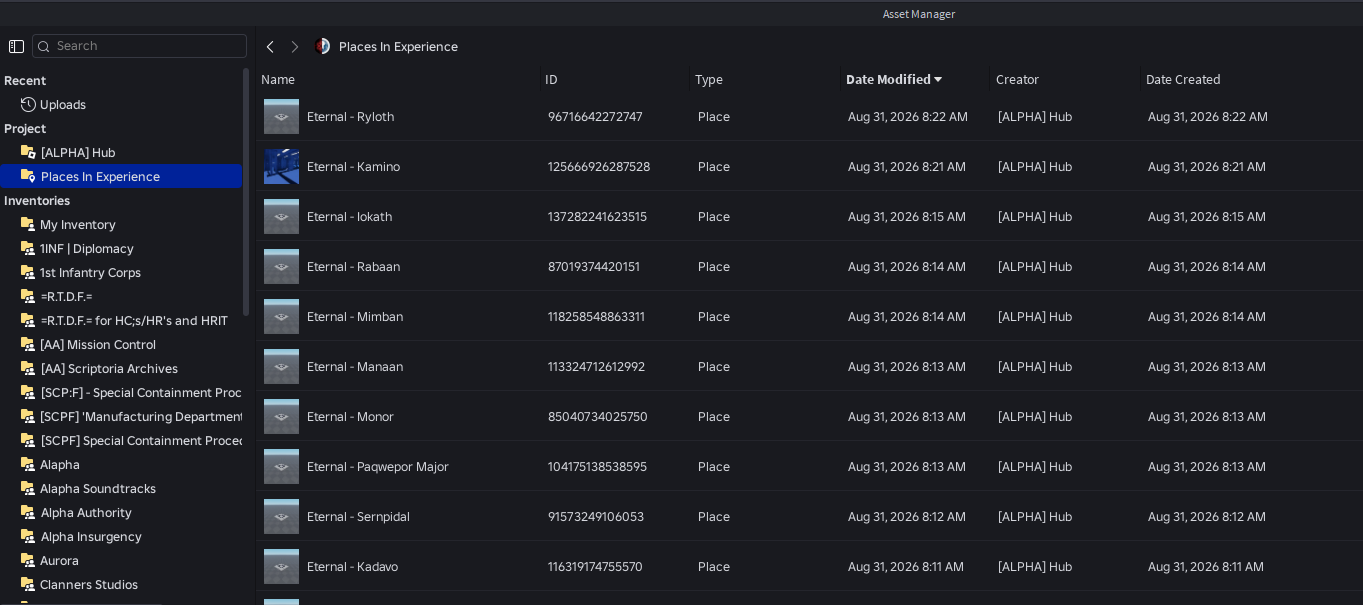
Task: Select the Eternal - Ryloth row
Action: pos(809,116)
